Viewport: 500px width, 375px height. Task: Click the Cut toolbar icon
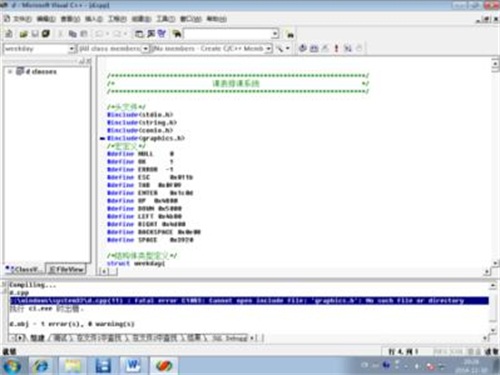(60, 34)
